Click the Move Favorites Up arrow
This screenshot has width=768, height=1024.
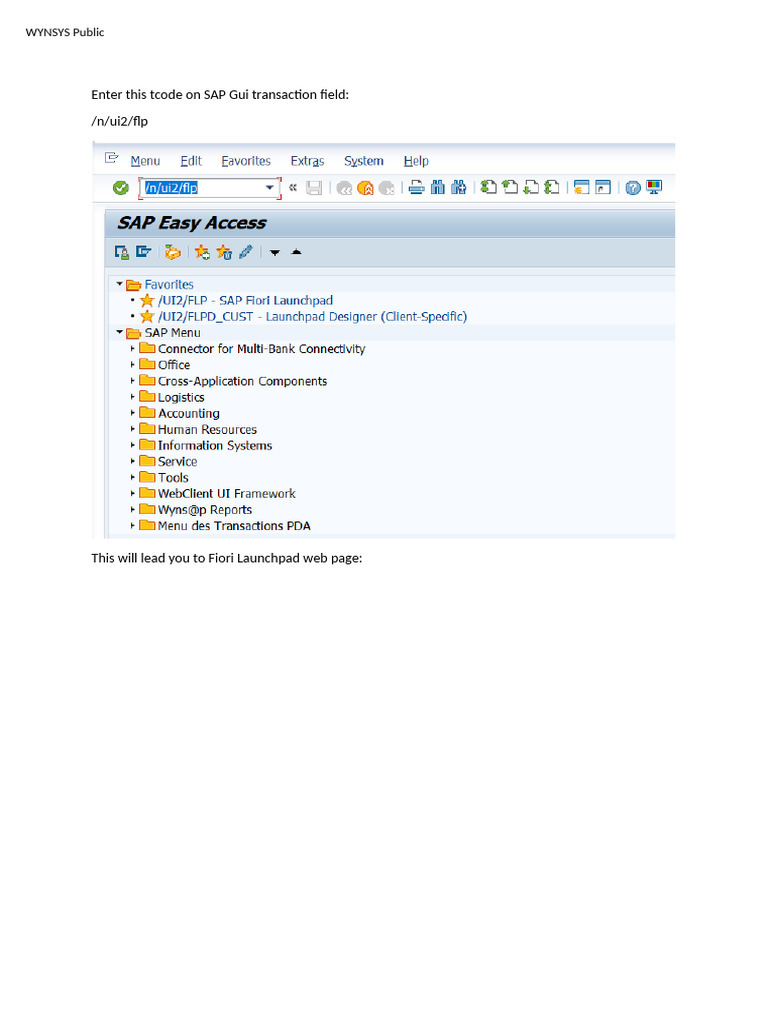(296, 251)
